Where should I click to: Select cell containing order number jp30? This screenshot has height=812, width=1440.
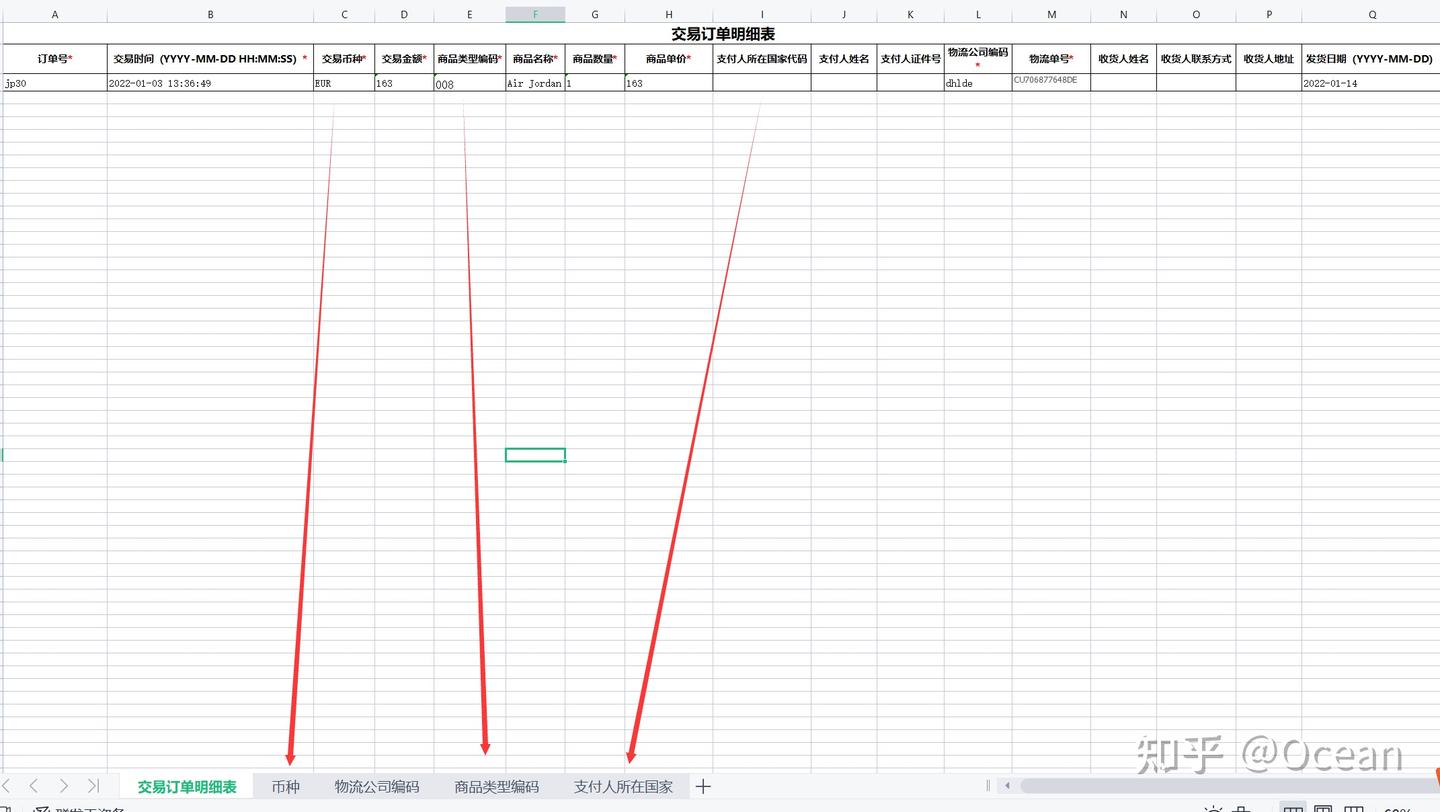pos(55,83)
